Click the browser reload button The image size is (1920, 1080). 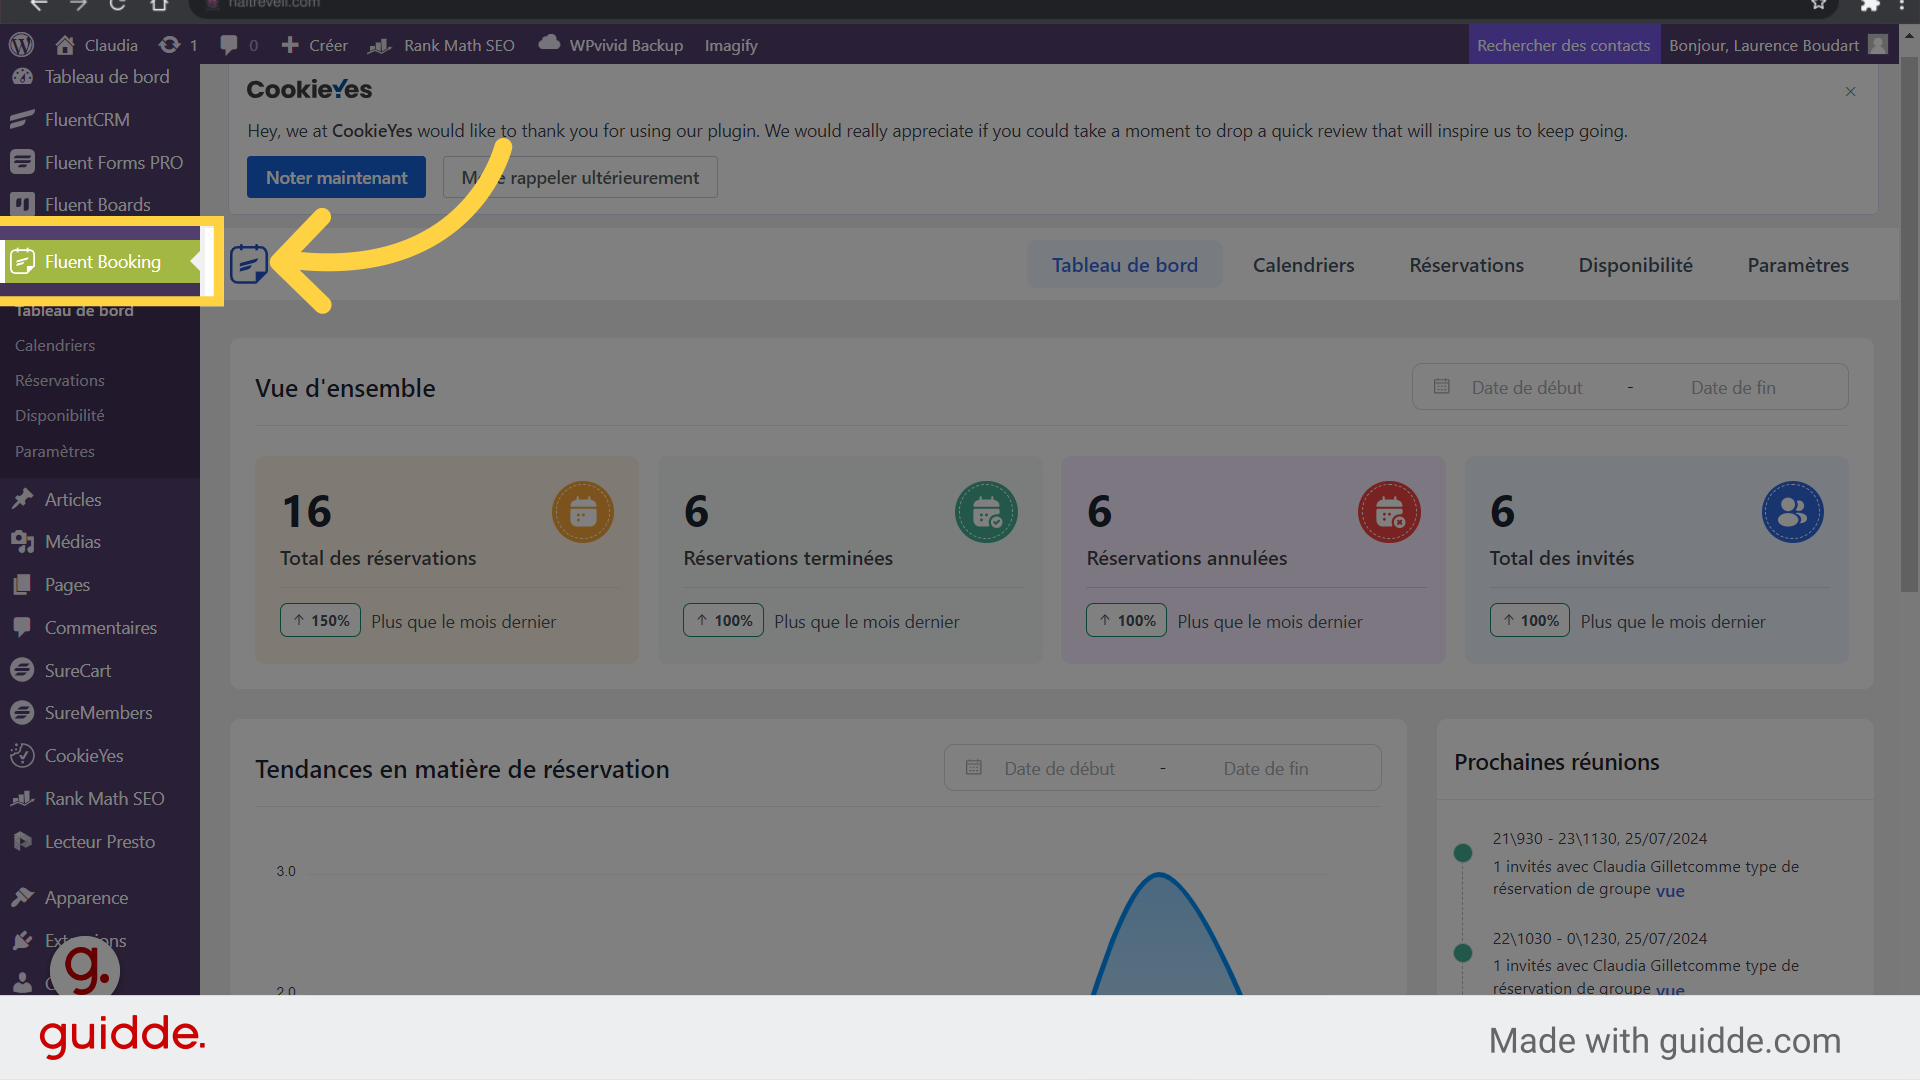pyautogui.click(x=117, y=5)
